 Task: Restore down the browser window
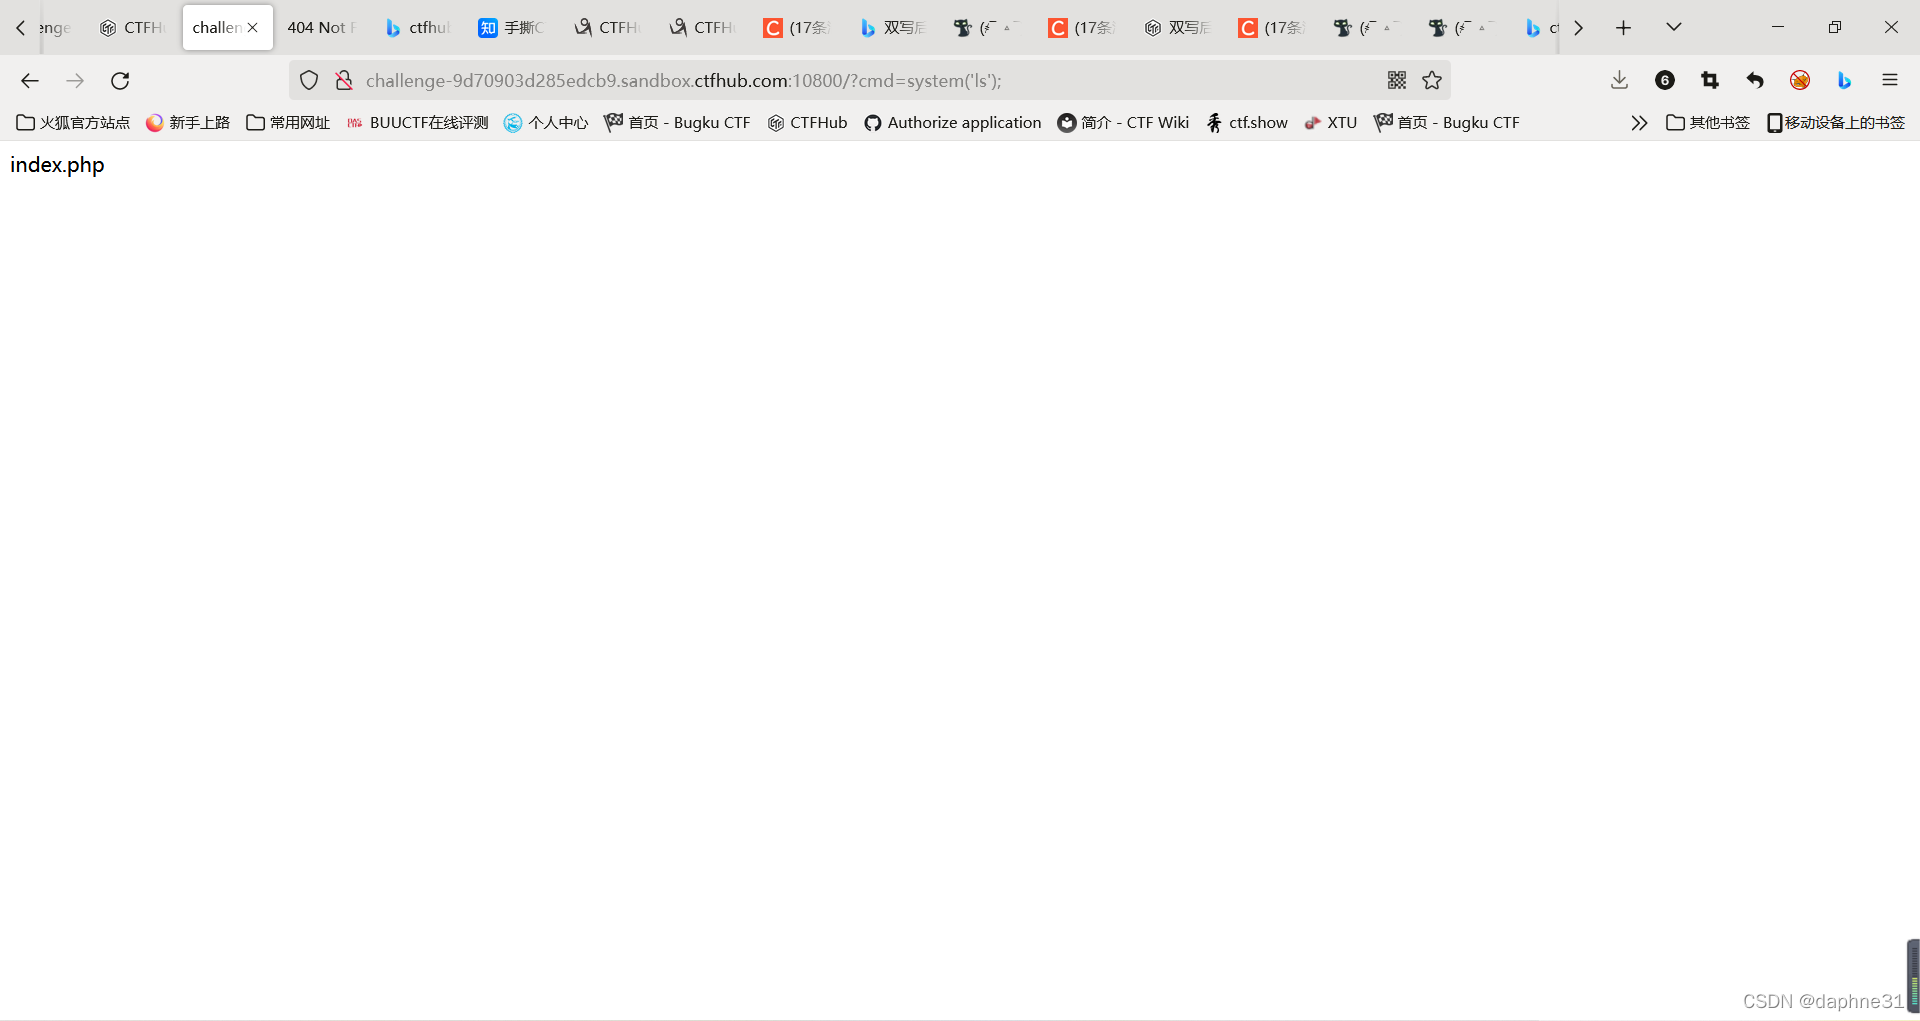point(1835,28)
